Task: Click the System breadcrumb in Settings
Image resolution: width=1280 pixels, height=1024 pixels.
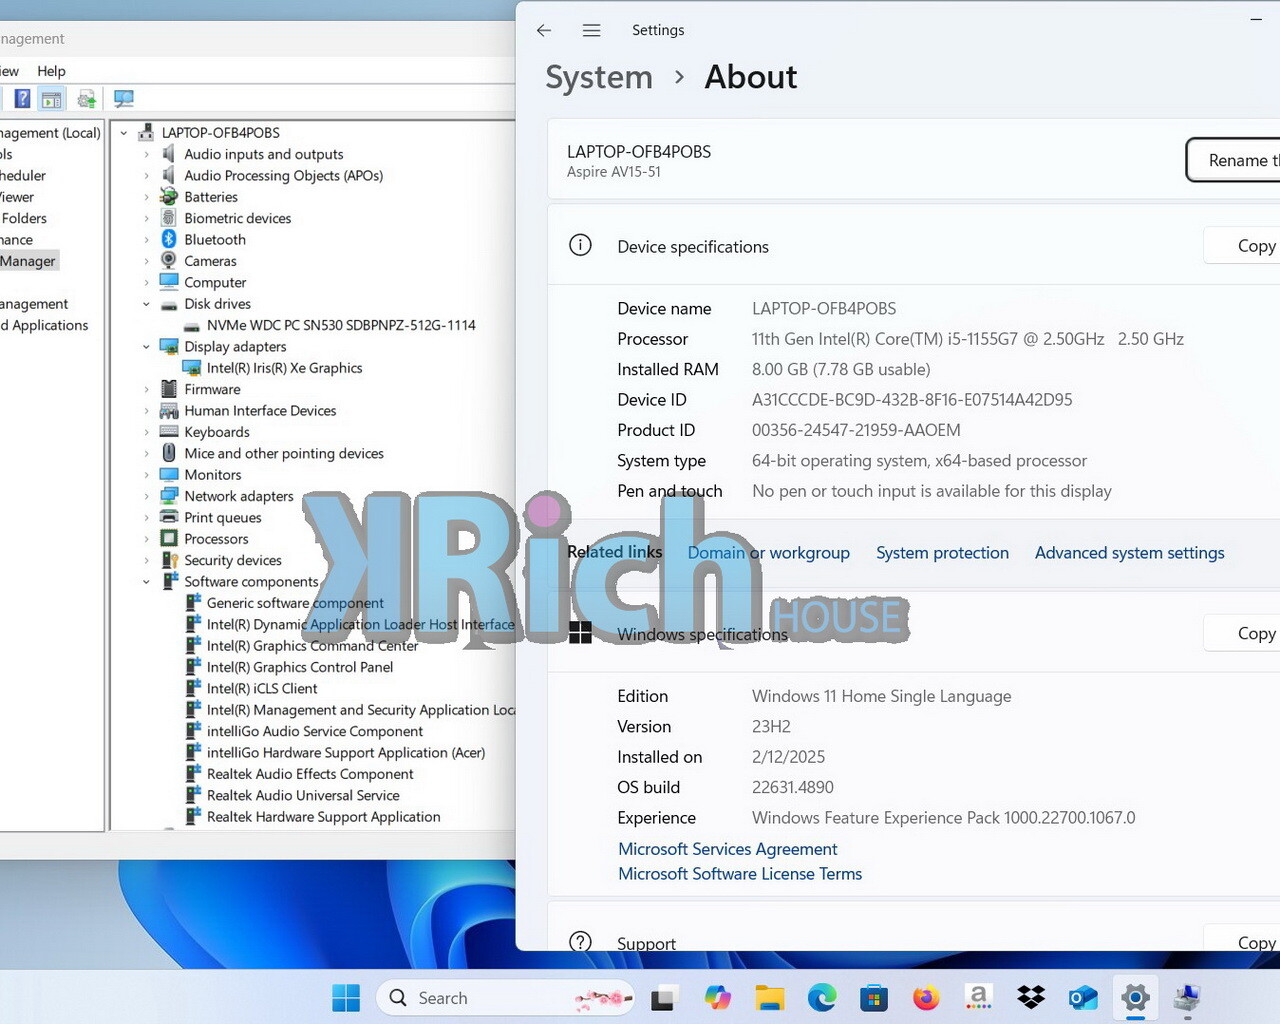Action: (x=599, y=77)
